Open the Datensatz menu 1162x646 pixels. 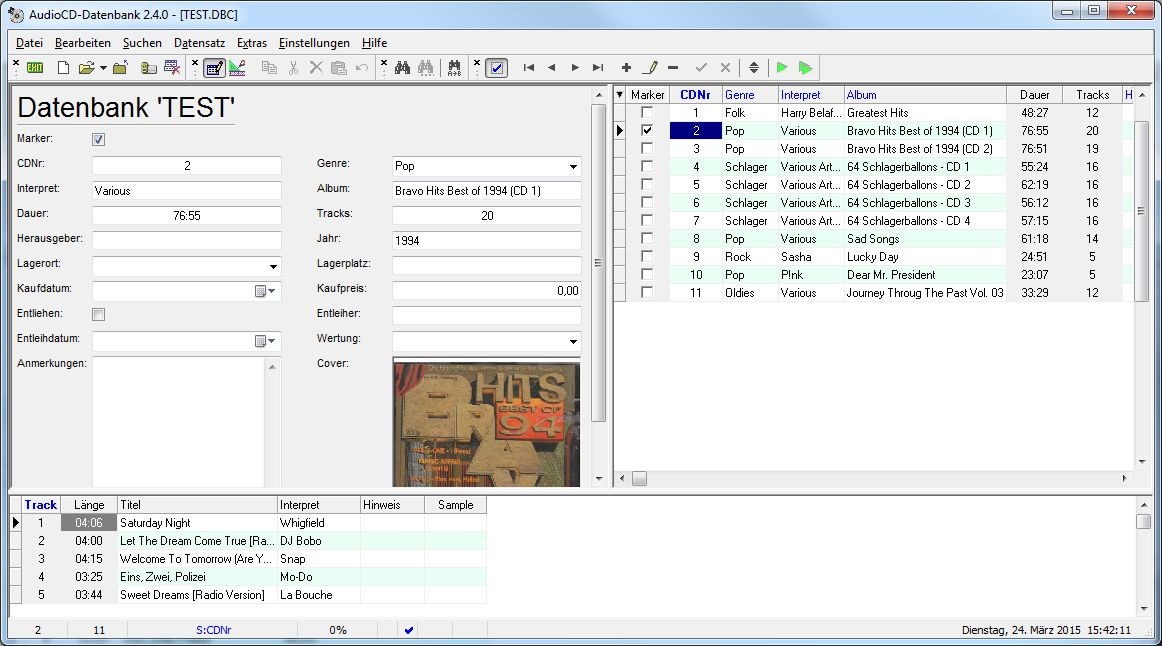point(199,43)
